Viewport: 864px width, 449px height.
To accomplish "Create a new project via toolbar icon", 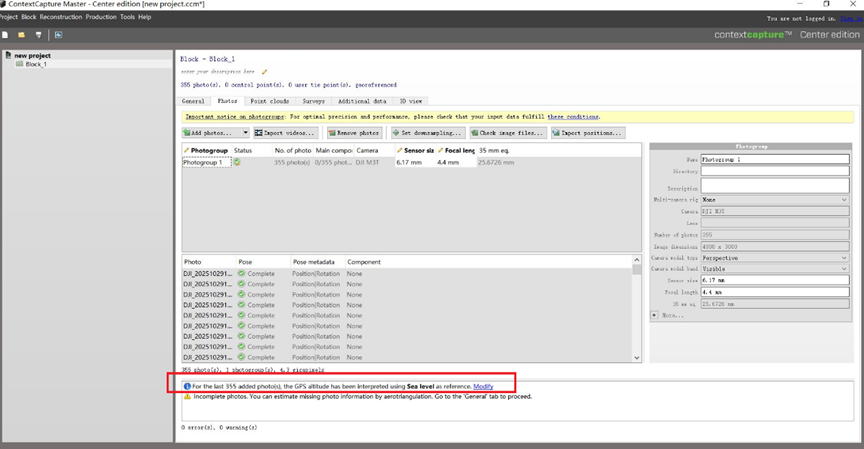I will 5,35.
